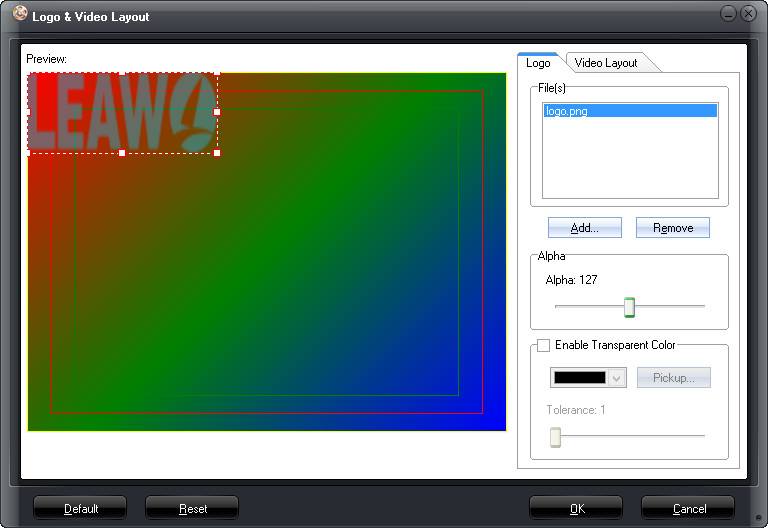768x528 pixels.
Task: Switch to the Video Layout tab
Action: point(606,63)
